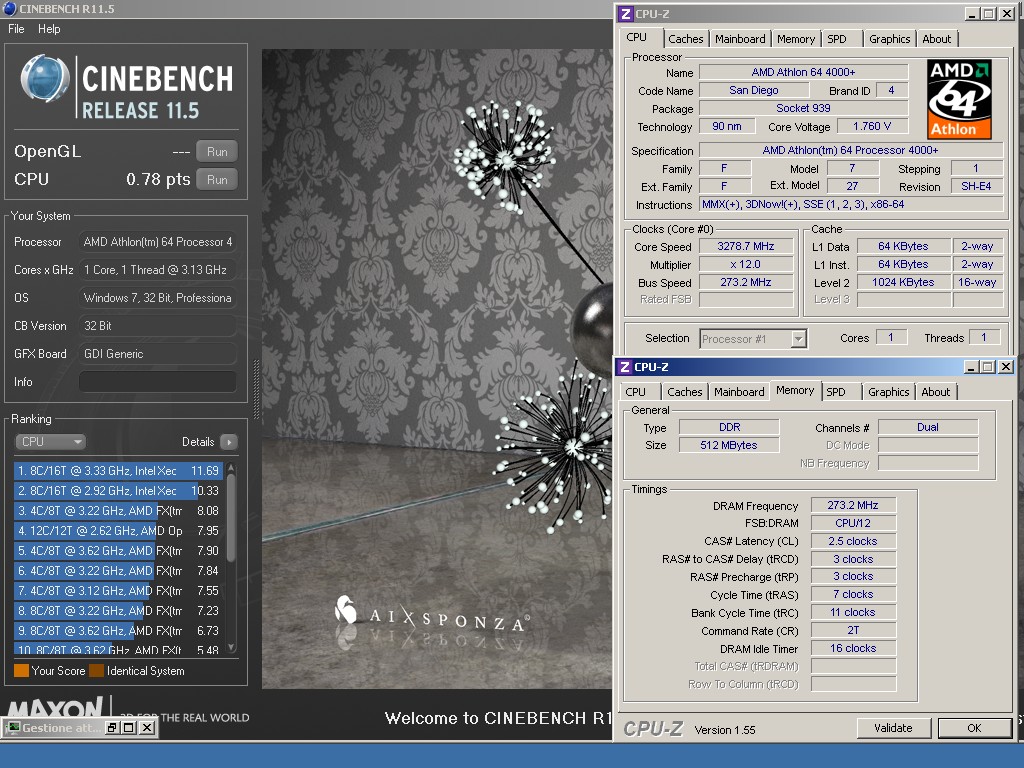Run the CPU benchmark
Viewport: 1024px width, 768px height.
click(x=217, y=180)
